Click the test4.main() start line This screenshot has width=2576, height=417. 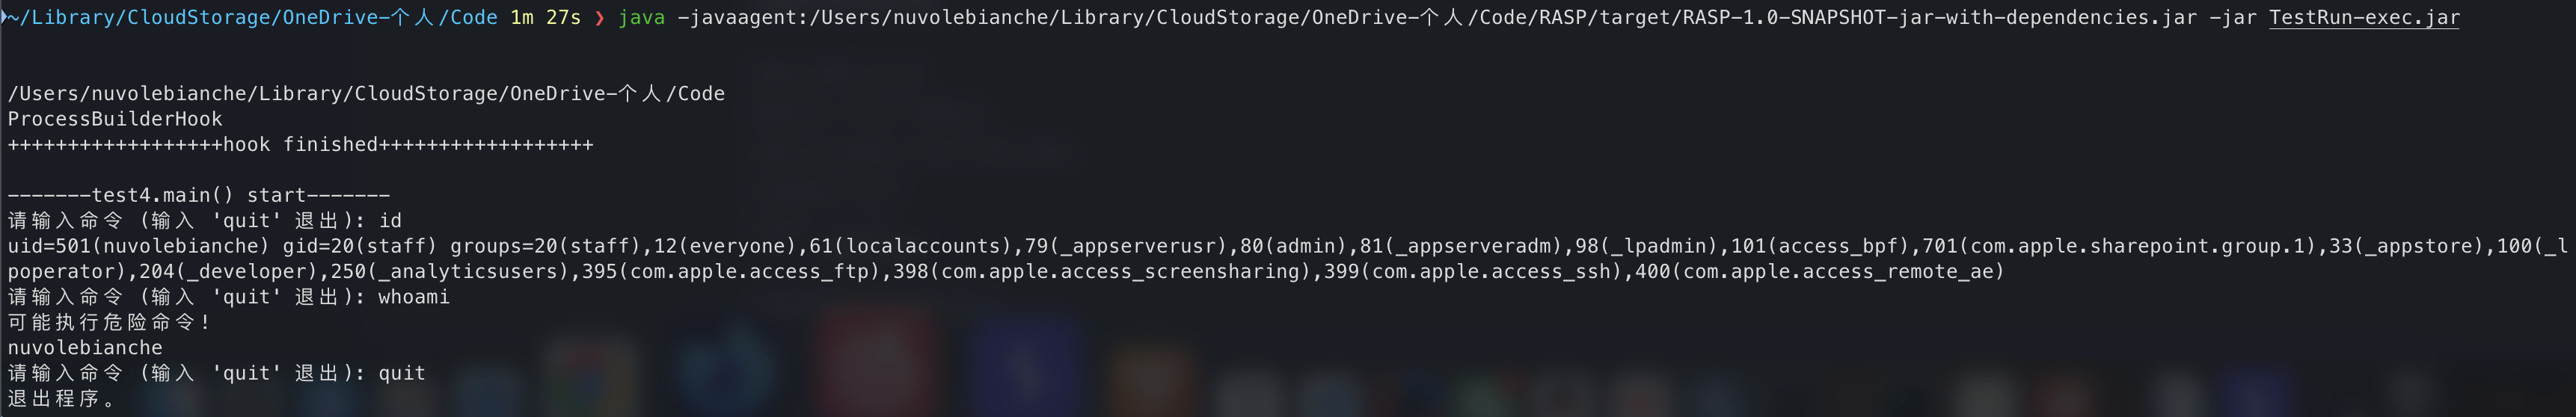[199, 195]
